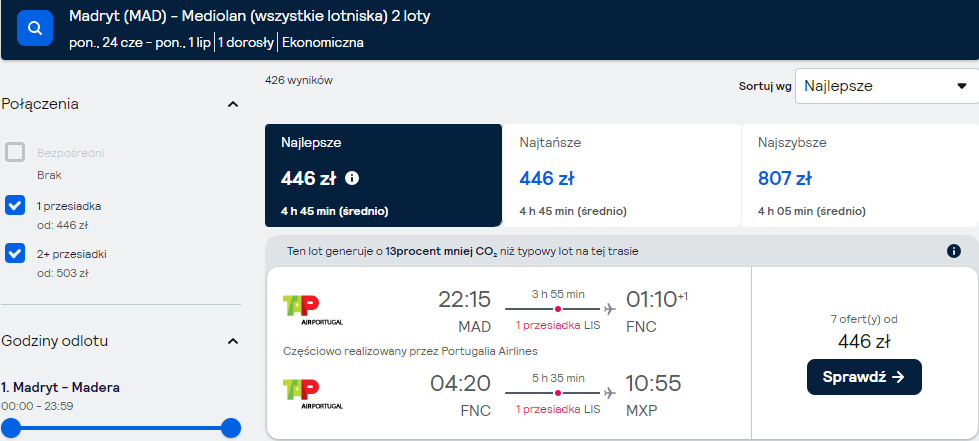
Task: Click the airplane icon on the FNC–MXP route line
Action: coord(610,393)
